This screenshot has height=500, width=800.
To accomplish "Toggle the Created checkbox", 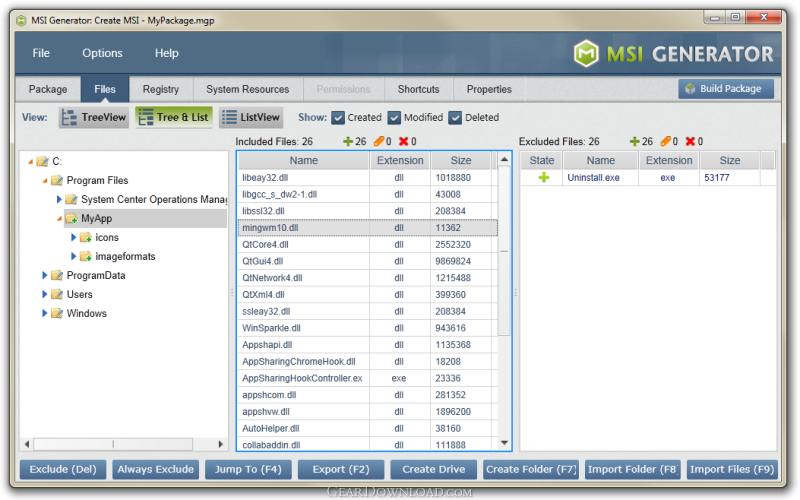I will [x=338, y=118].
